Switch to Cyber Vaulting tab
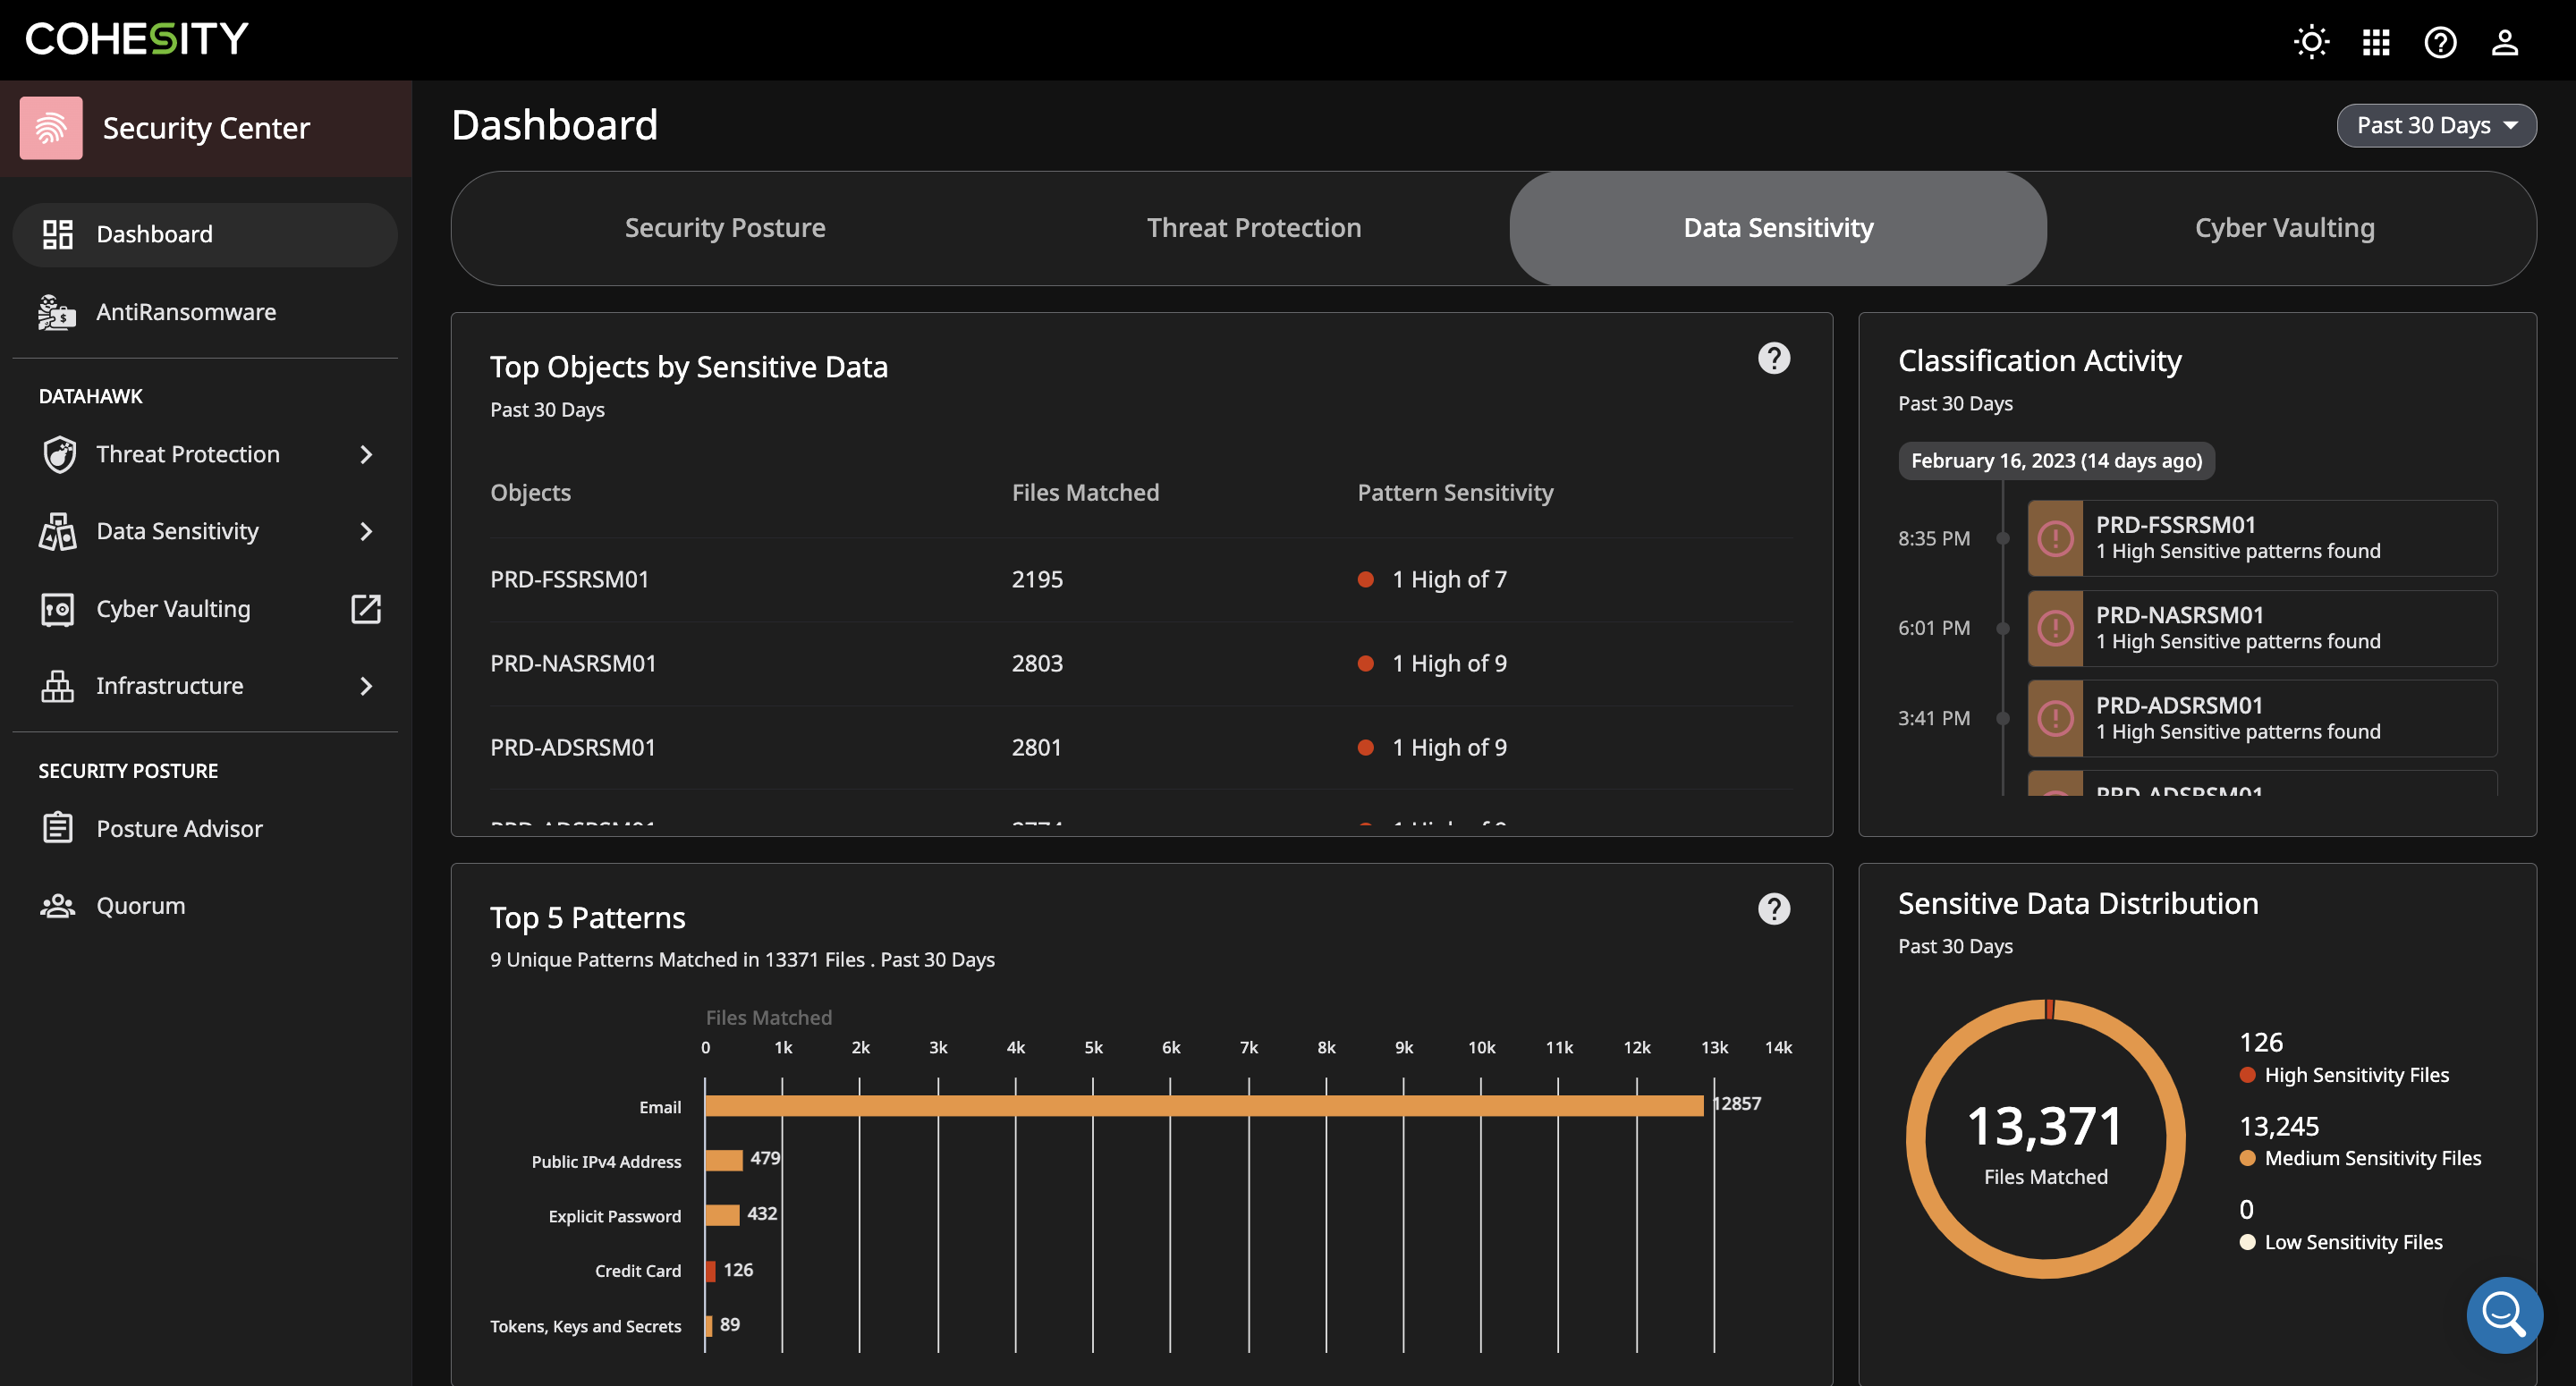Image resolution: width=2576 pixels, height=1386 pixels. pyautogui.click(x=2284, y=228)
